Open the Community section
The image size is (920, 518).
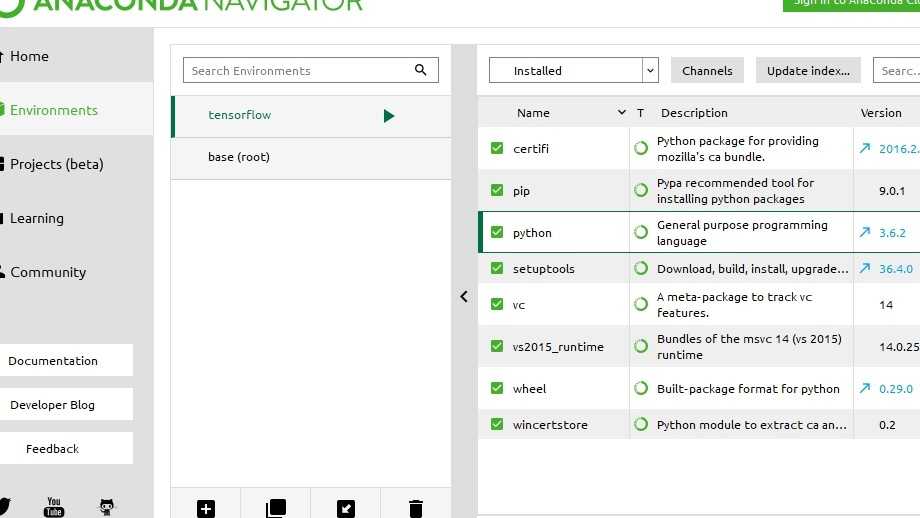48,272
